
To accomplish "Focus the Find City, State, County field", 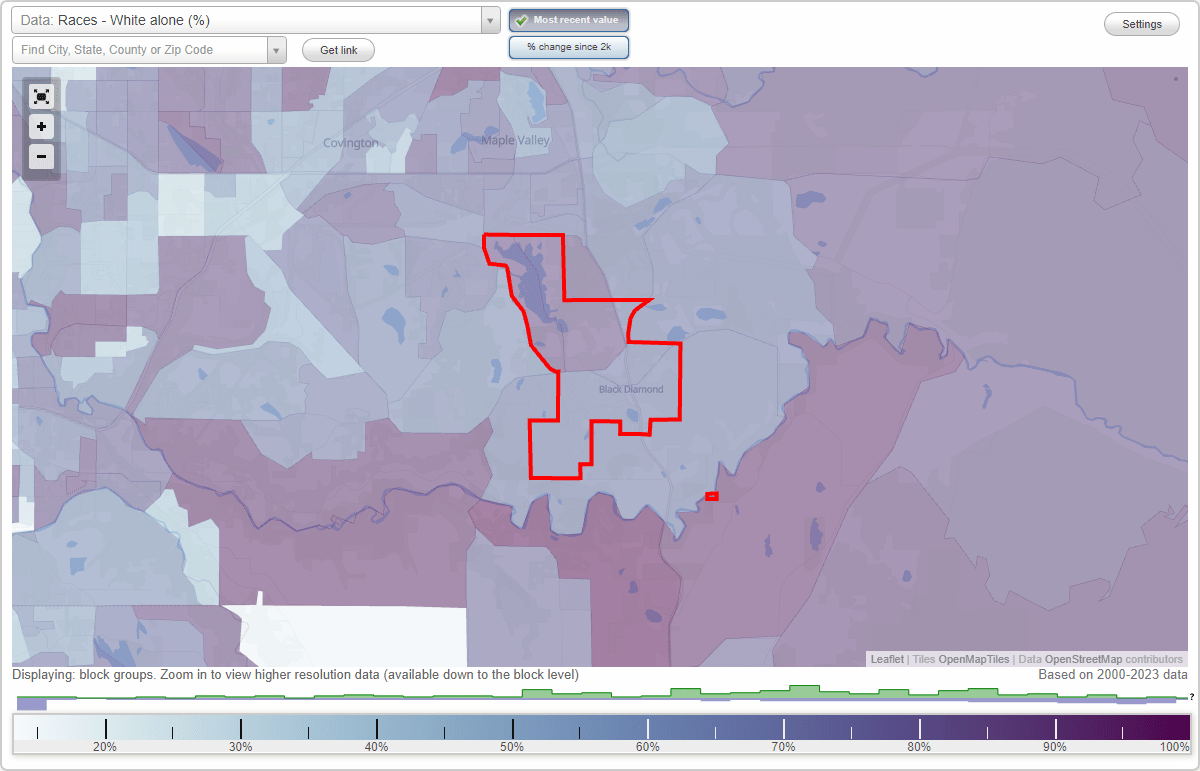I will click(140, 50).
